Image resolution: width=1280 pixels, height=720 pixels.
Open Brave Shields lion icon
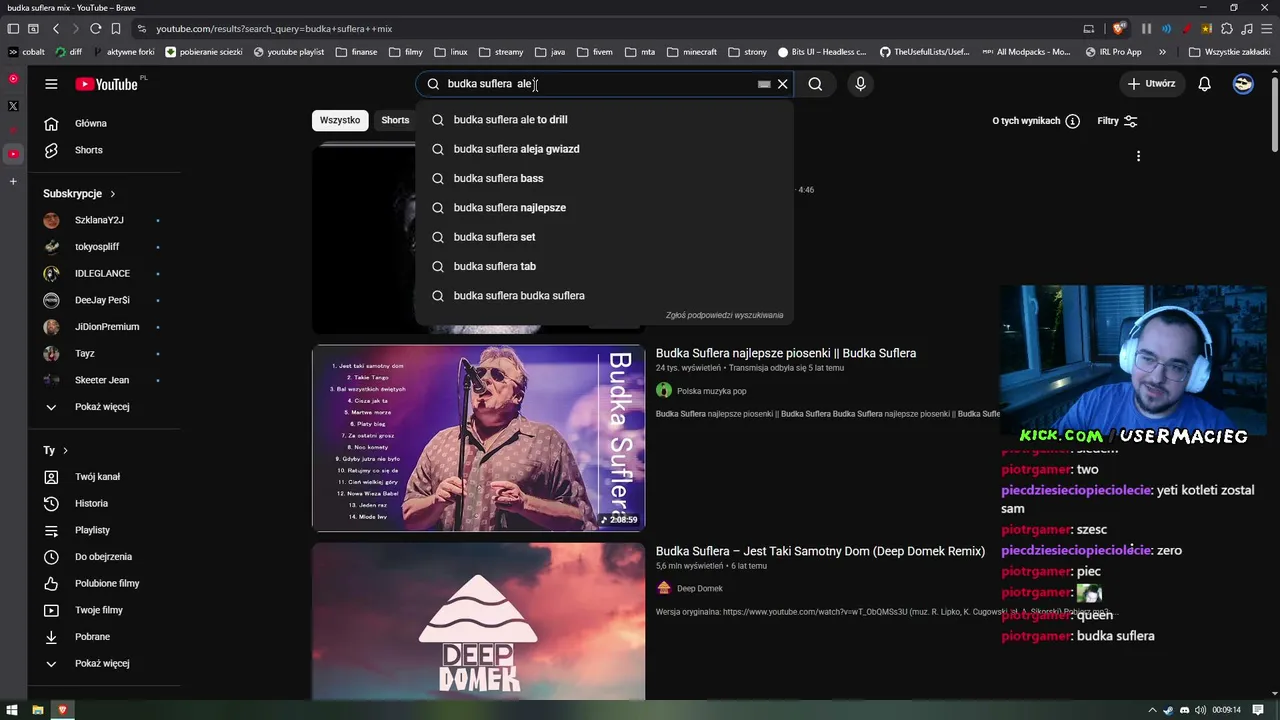coord(1119,29)
